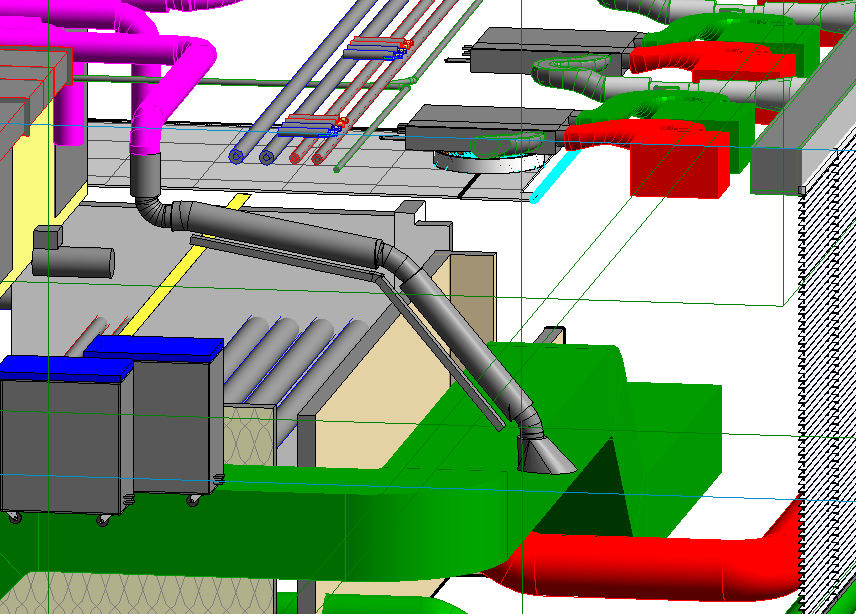Screen dimensions: 856x614
Task: Select the thin green pipe end
Action: (x=337, y=170)
